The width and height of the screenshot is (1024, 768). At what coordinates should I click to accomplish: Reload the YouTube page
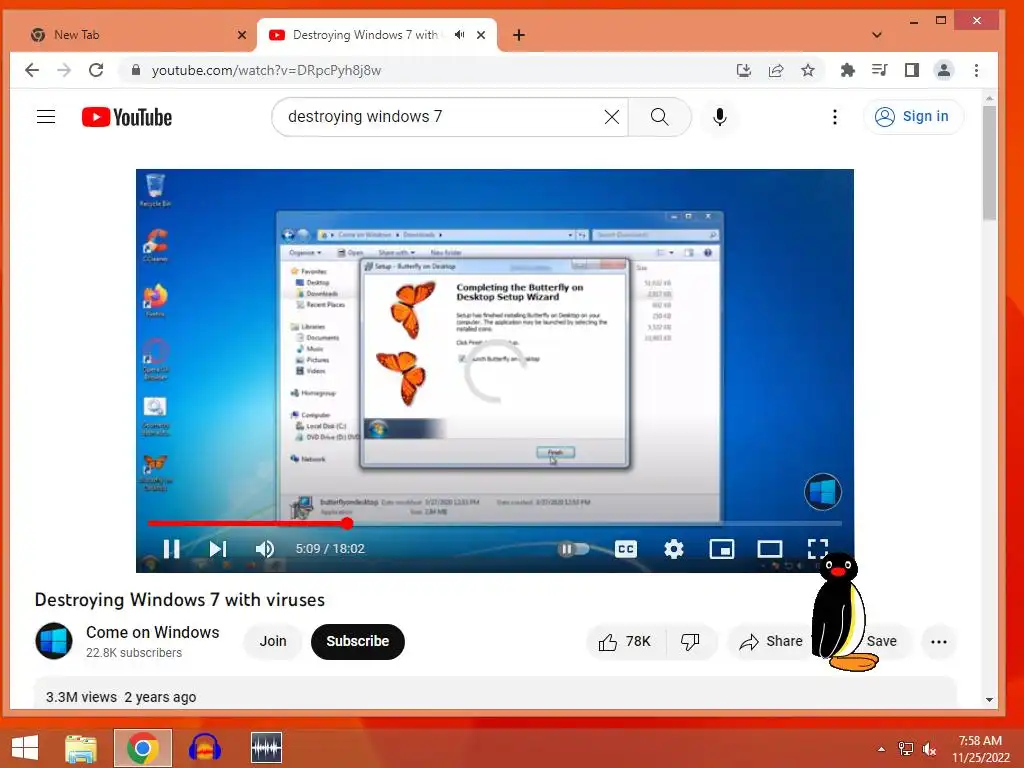point(96,70)
